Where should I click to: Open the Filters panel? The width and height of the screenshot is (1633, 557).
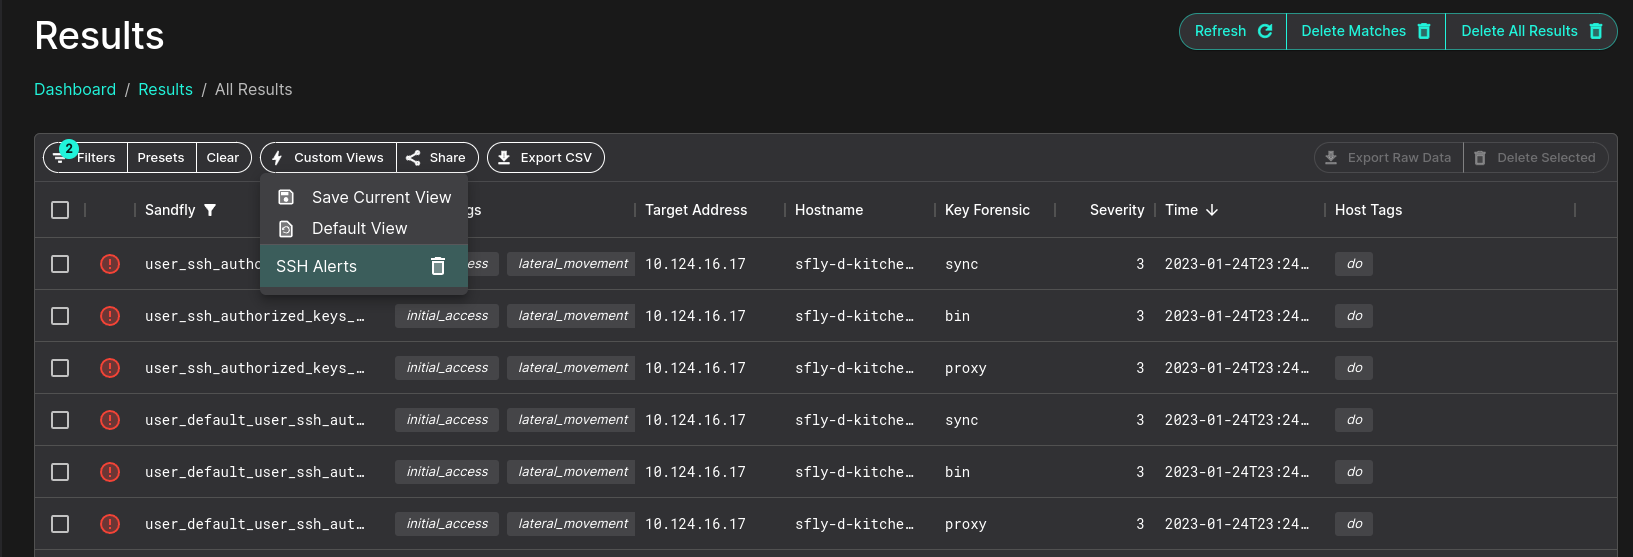(86, 157)
